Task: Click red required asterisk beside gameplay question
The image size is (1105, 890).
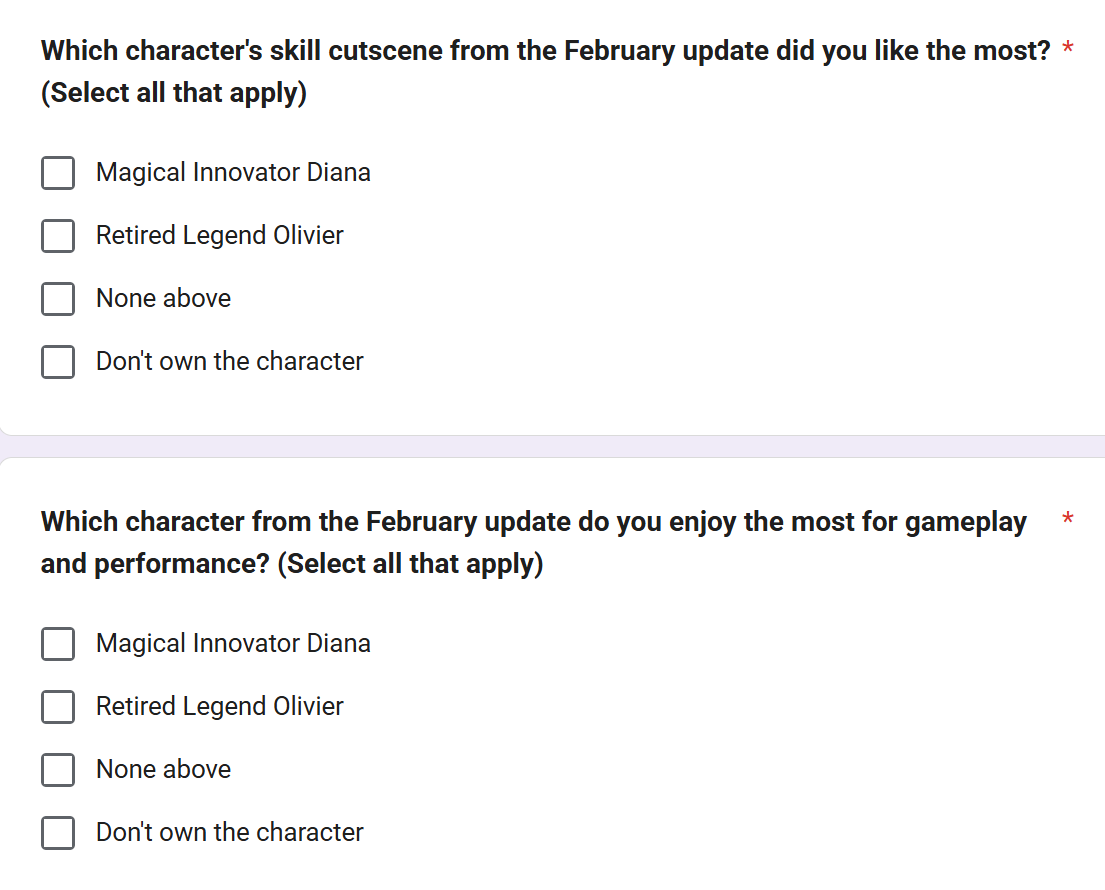Action: coord(1068,519)
